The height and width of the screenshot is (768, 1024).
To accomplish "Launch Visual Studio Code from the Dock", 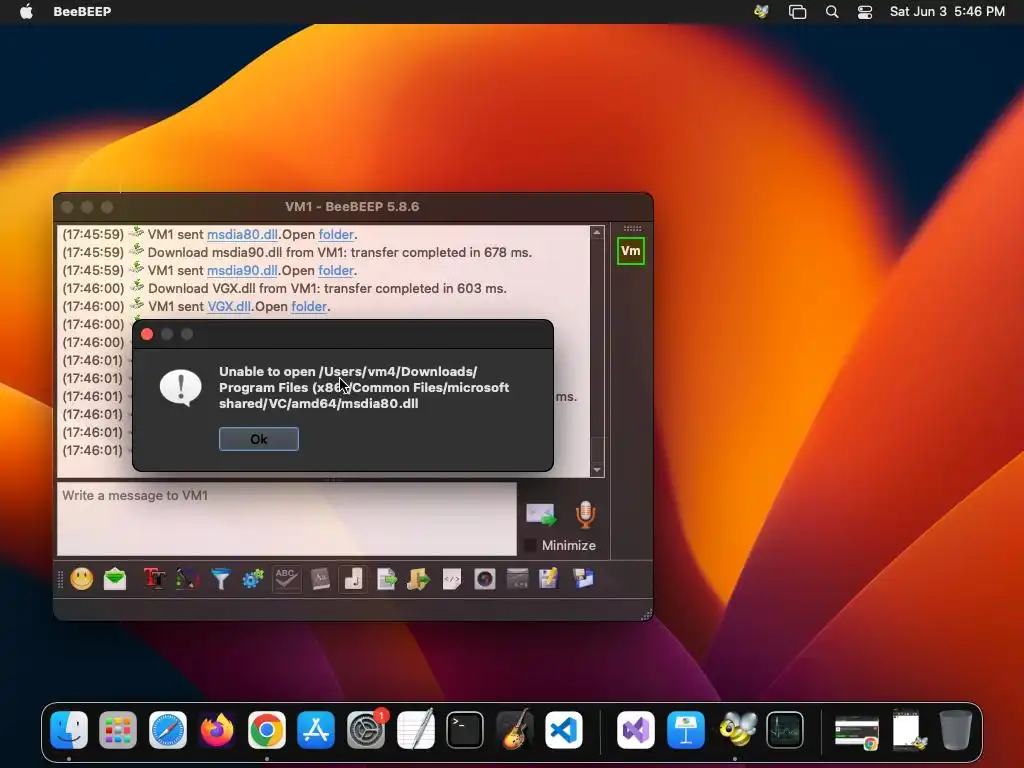I will click(564, 730).
